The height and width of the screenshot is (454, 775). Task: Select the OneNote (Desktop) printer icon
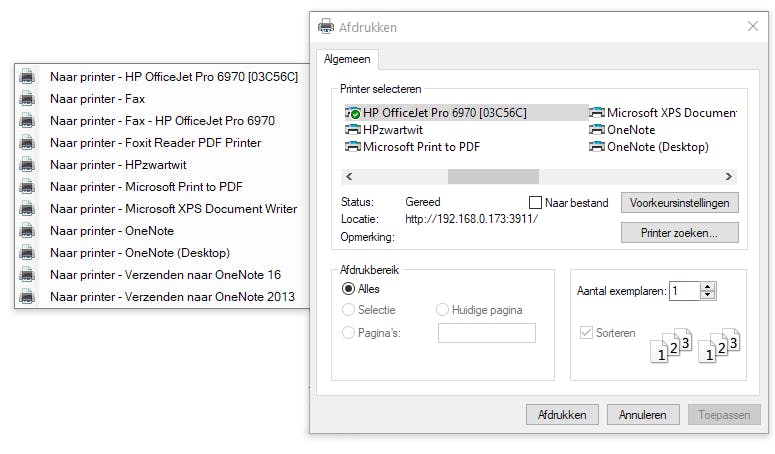click(597, 147)
